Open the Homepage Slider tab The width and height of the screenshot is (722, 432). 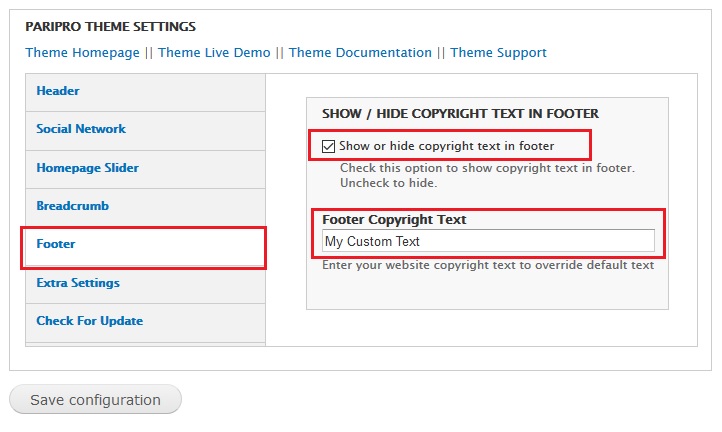coord(87,168)
